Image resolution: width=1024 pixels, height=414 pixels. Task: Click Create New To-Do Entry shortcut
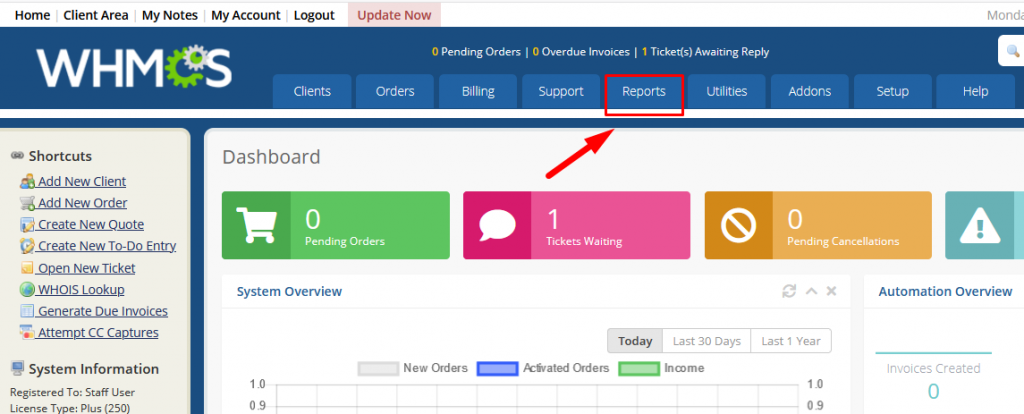(x=106, y=246)
